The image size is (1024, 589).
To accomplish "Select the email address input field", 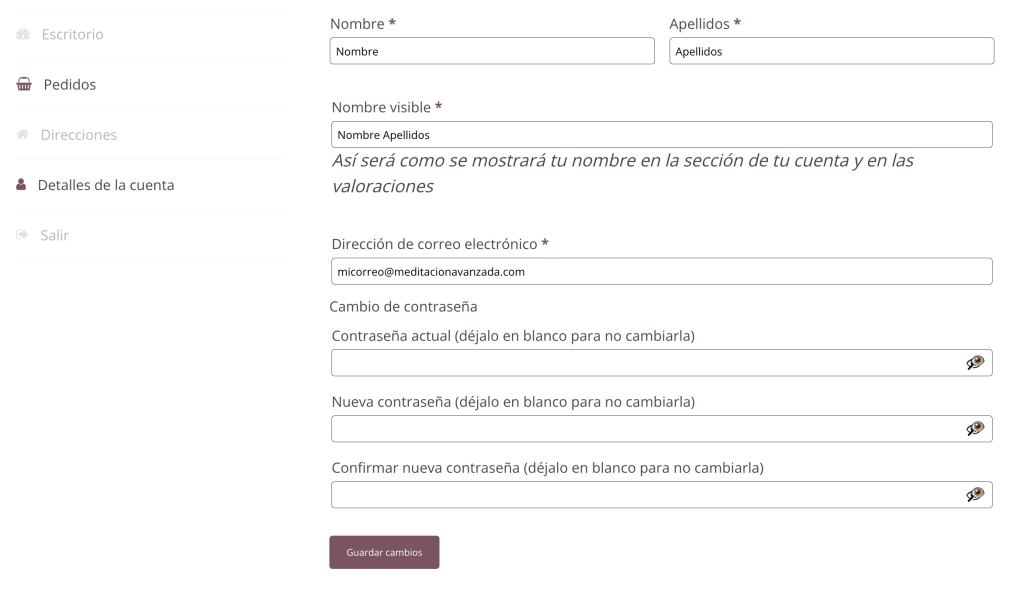I will click(x=660, y=271).
